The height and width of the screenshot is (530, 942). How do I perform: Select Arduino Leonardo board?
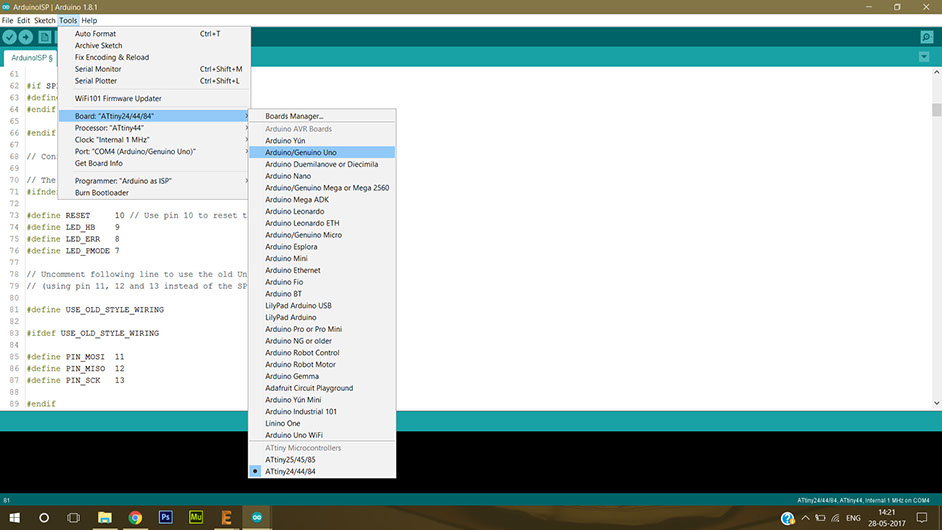pyautogui.click(x=322, y=212)
